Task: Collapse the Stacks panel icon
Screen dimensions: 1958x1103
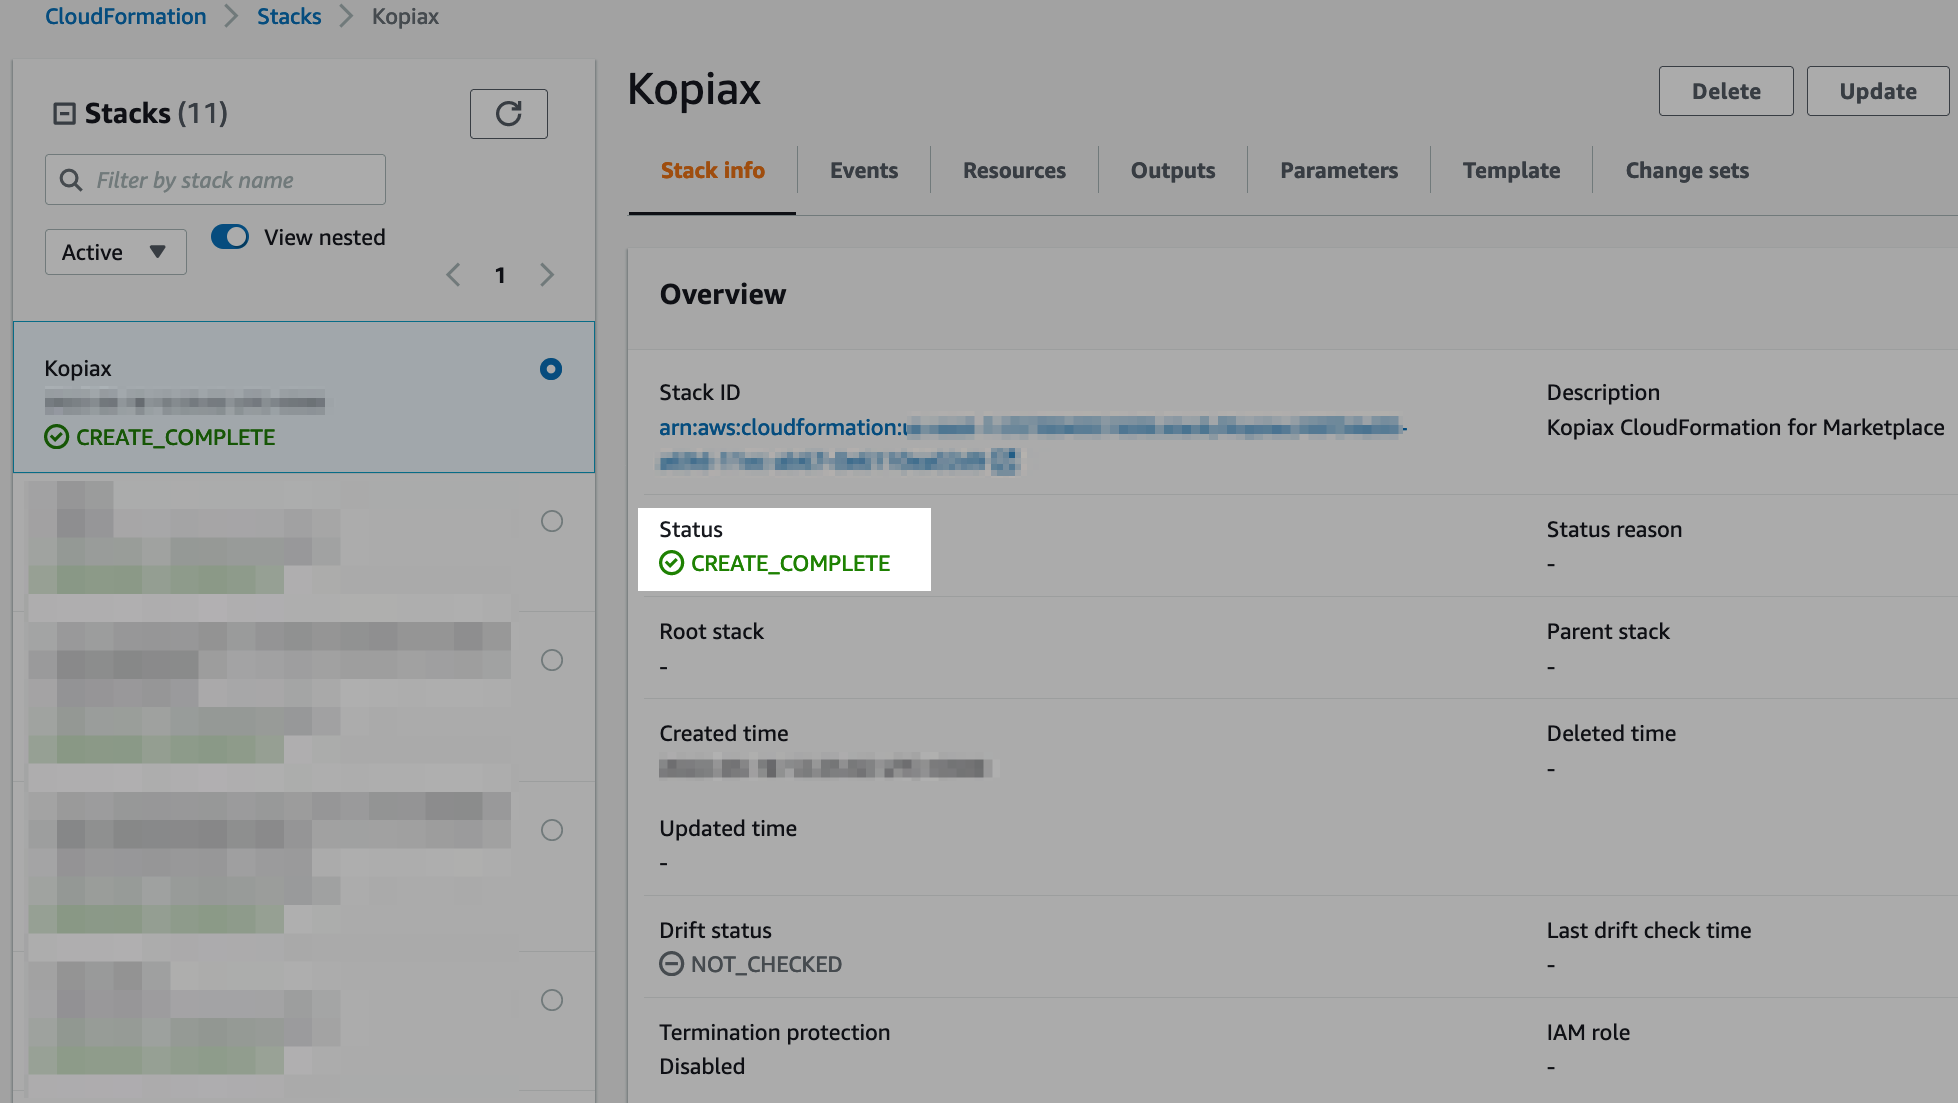Action: [x=64, y=114]
